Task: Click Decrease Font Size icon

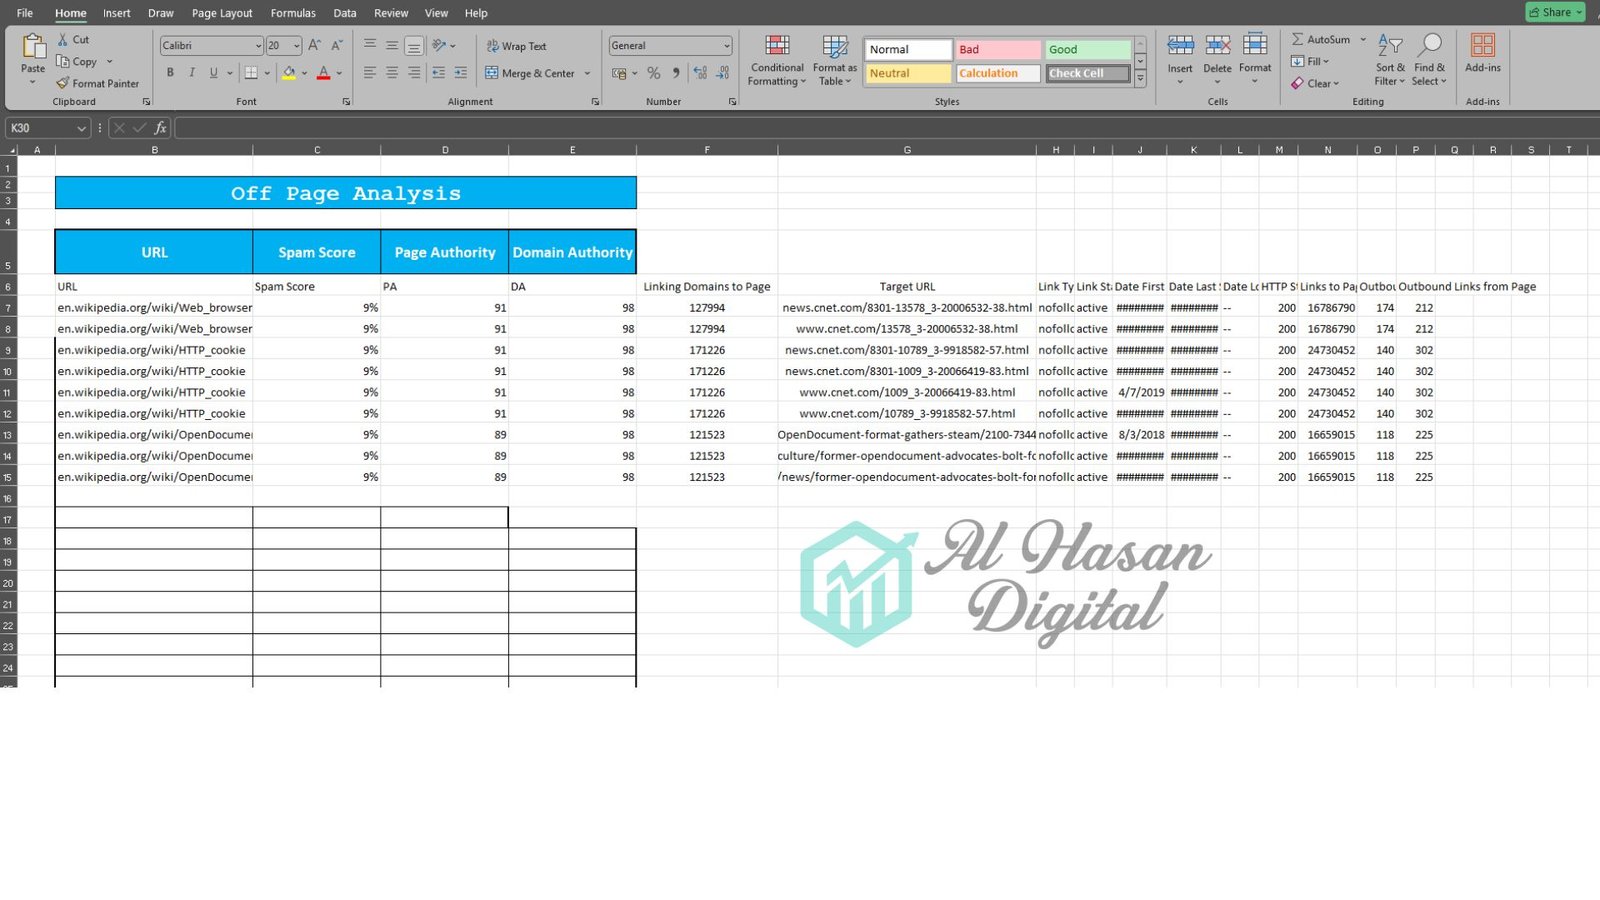Action: point(337,45)
